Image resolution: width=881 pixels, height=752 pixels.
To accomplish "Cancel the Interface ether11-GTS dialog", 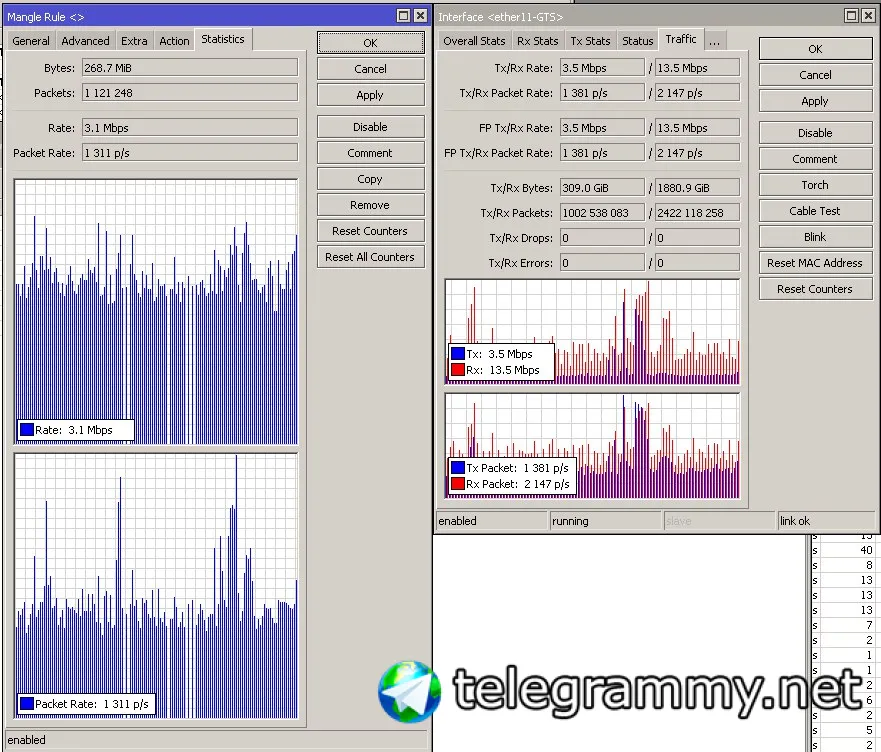I will pyautogui.click(x=815, y=75).
